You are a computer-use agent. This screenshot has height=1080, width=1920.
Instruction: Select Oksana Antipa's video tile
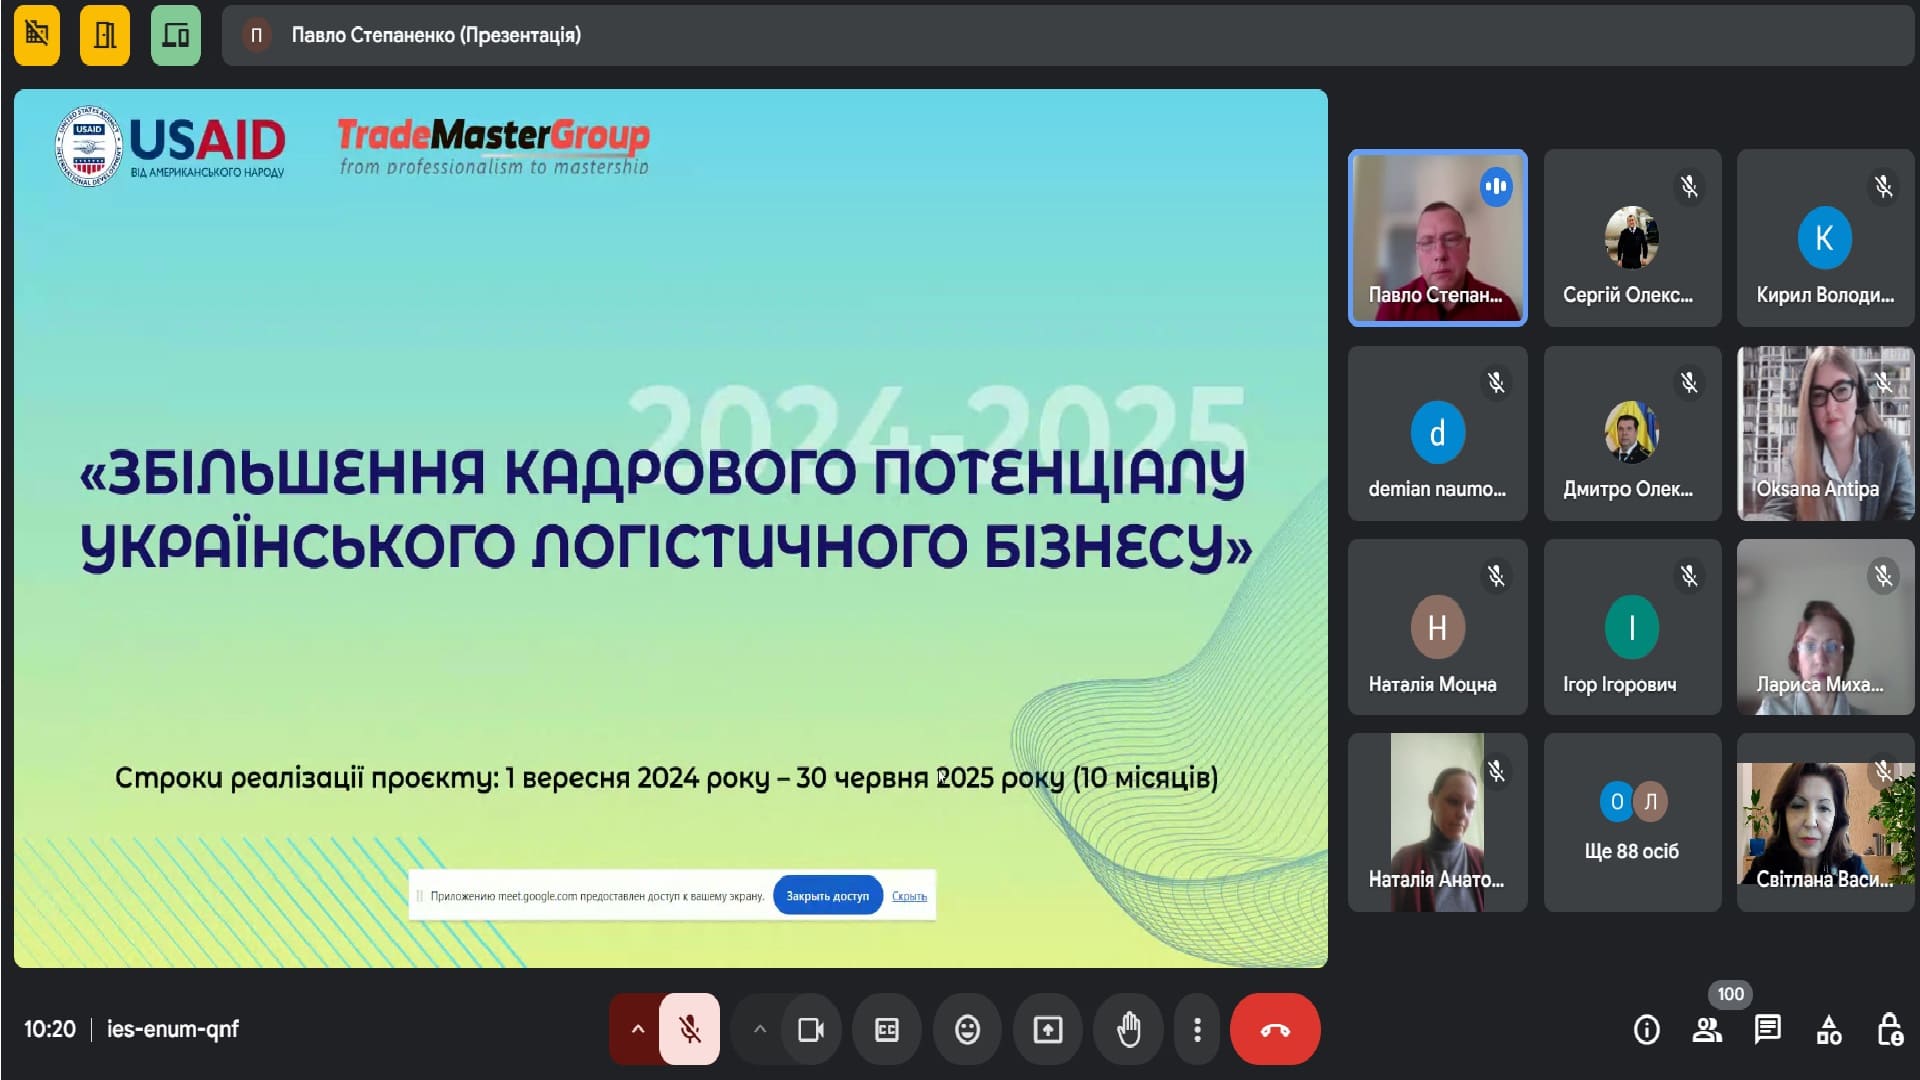1825,433
